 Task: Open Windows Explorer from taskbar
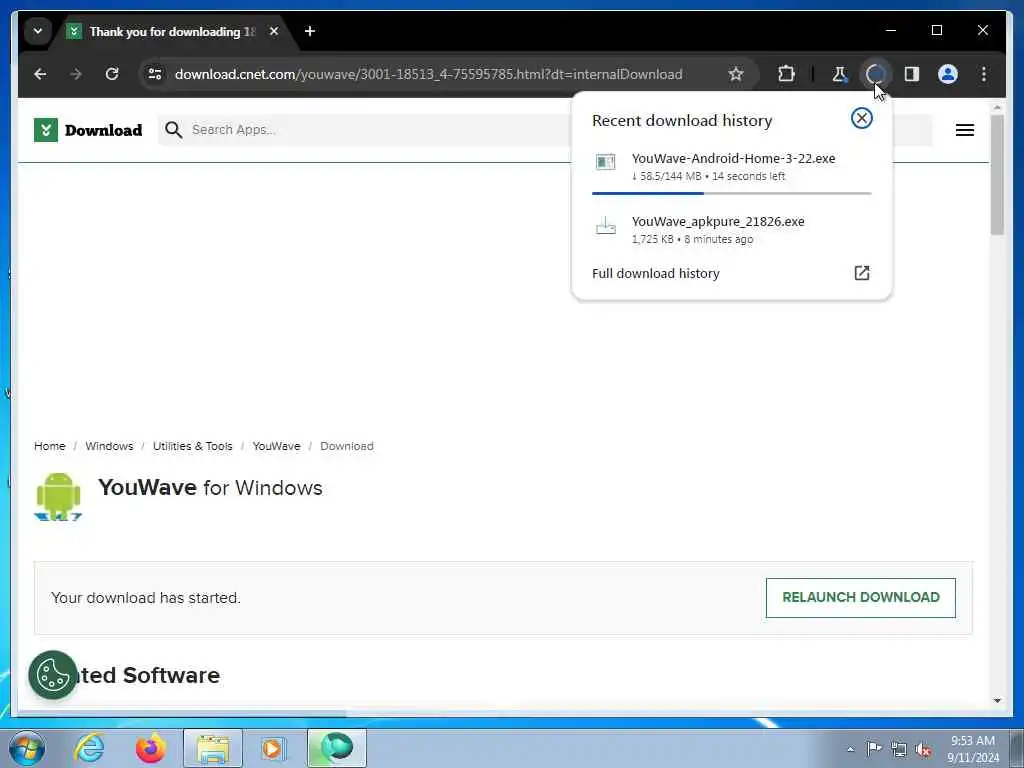(213, 748)
